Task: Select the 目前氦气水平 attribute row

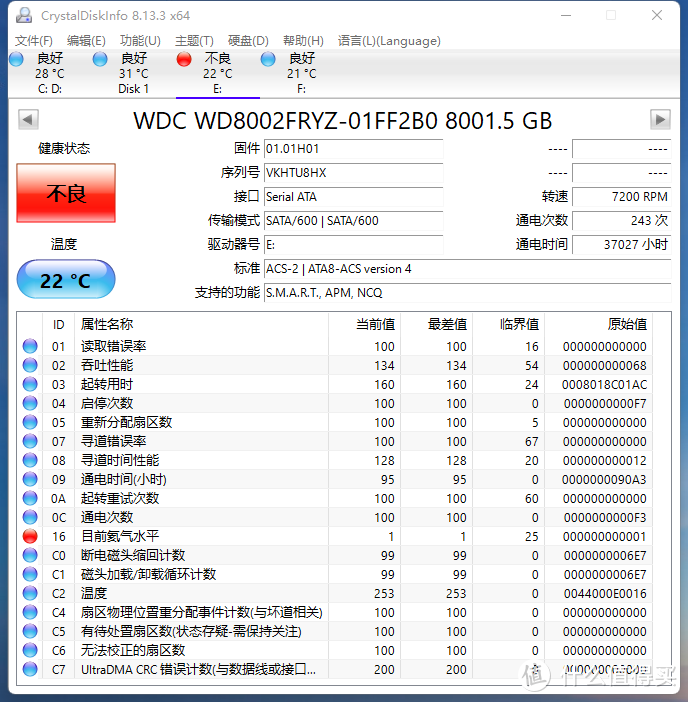Action: pyautogui.click(x=335, y=536)
